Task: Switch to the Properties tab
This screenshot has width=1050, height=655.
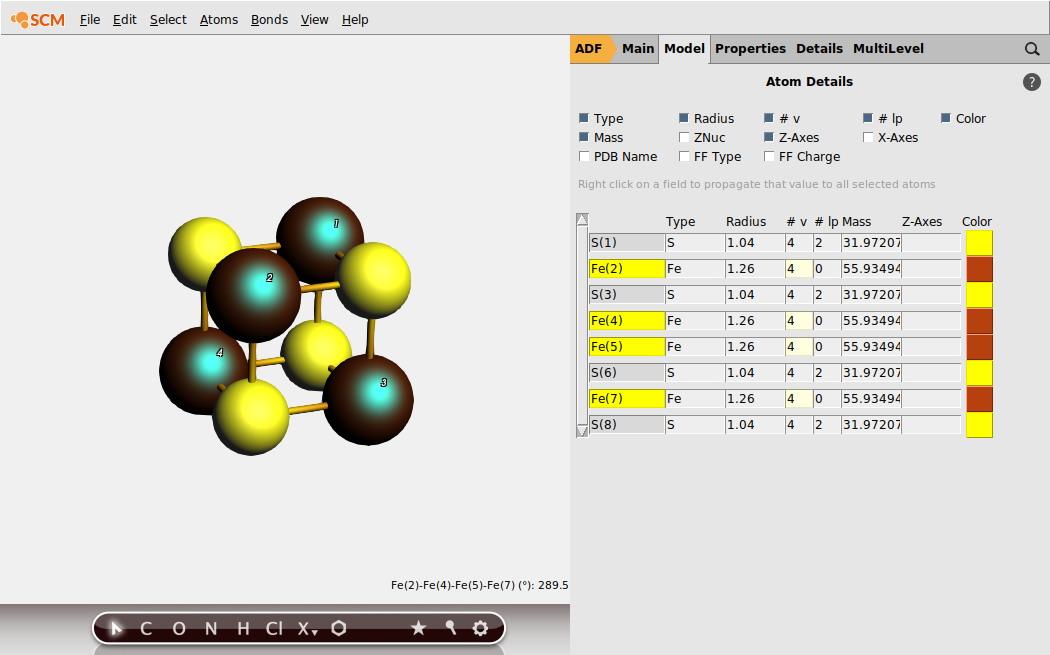Action: point(750,48)
